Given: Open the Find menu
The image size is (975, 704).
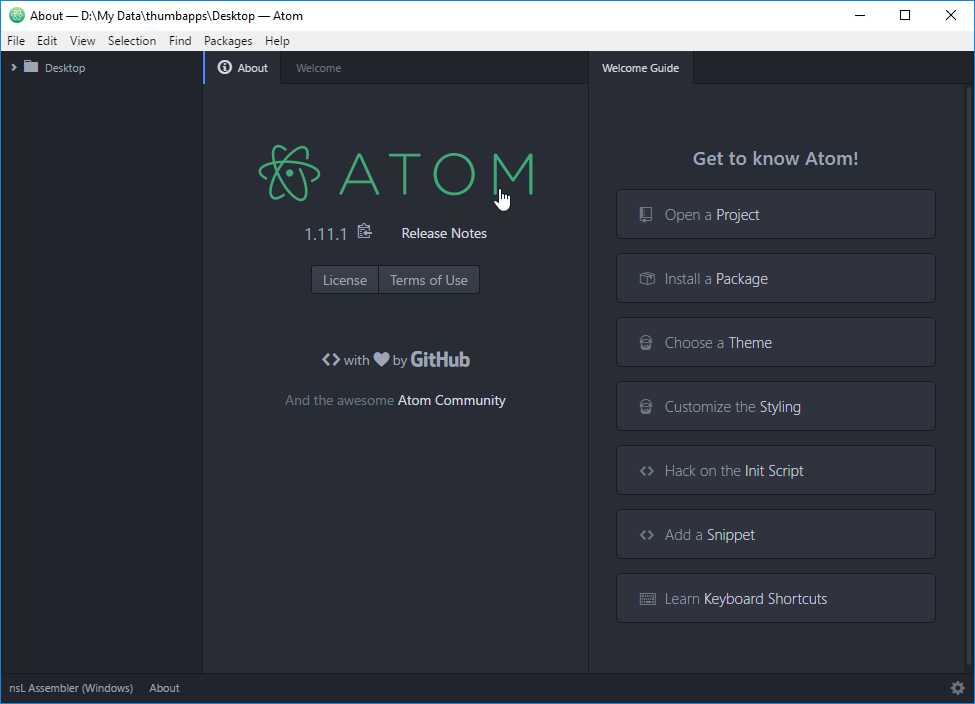Looking at the screenshot, I should [x=180, y=40].
